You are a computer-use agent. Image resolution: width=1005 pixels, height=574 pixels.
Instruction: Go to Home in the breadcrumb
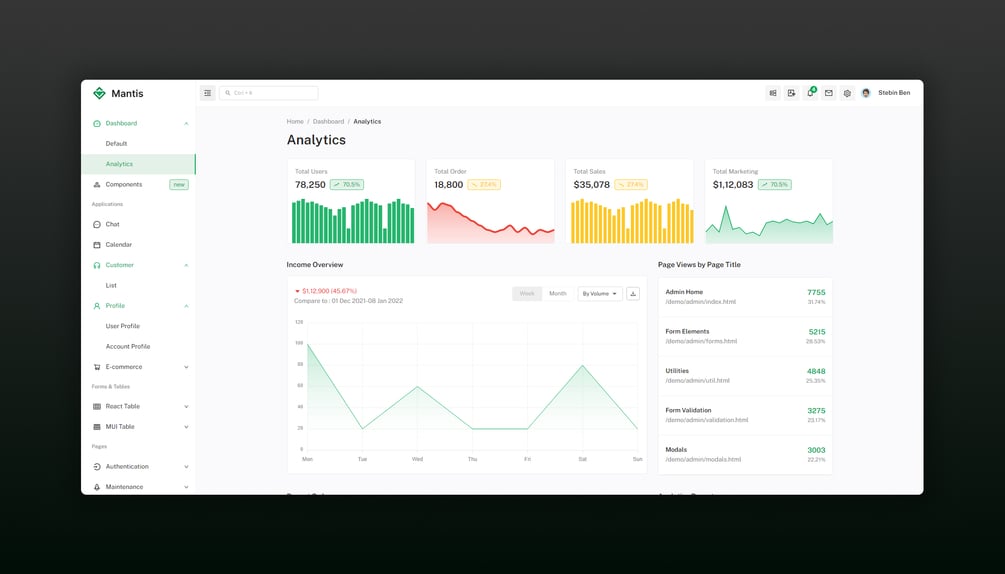coord(295,121)
